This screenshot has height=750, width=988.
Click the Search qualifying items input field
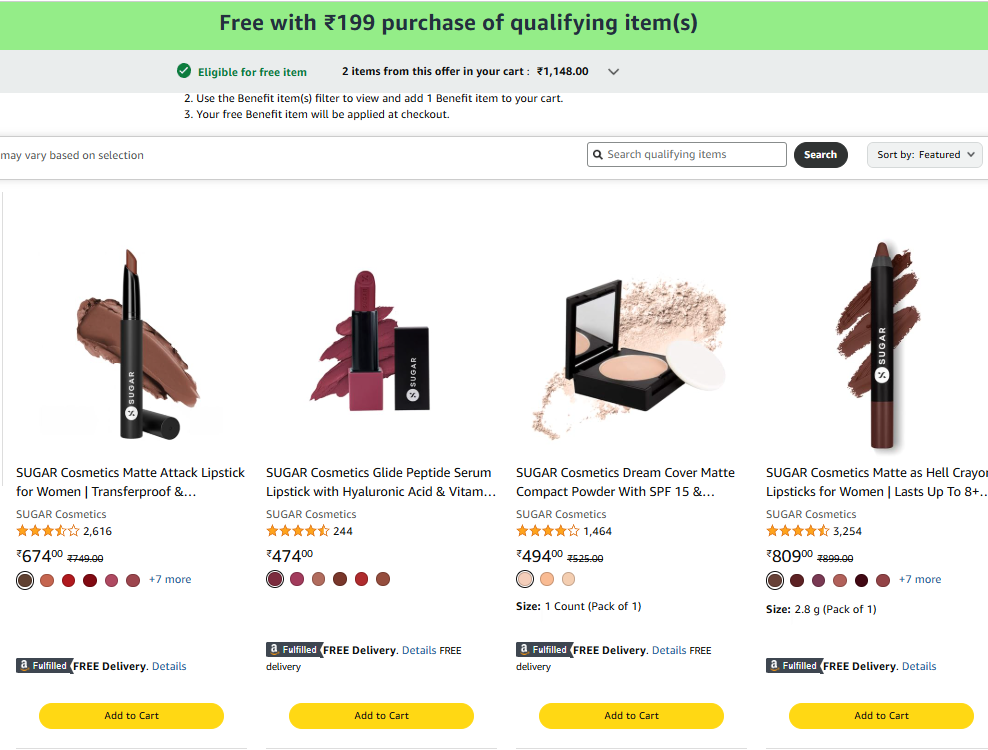click(687, 154)
